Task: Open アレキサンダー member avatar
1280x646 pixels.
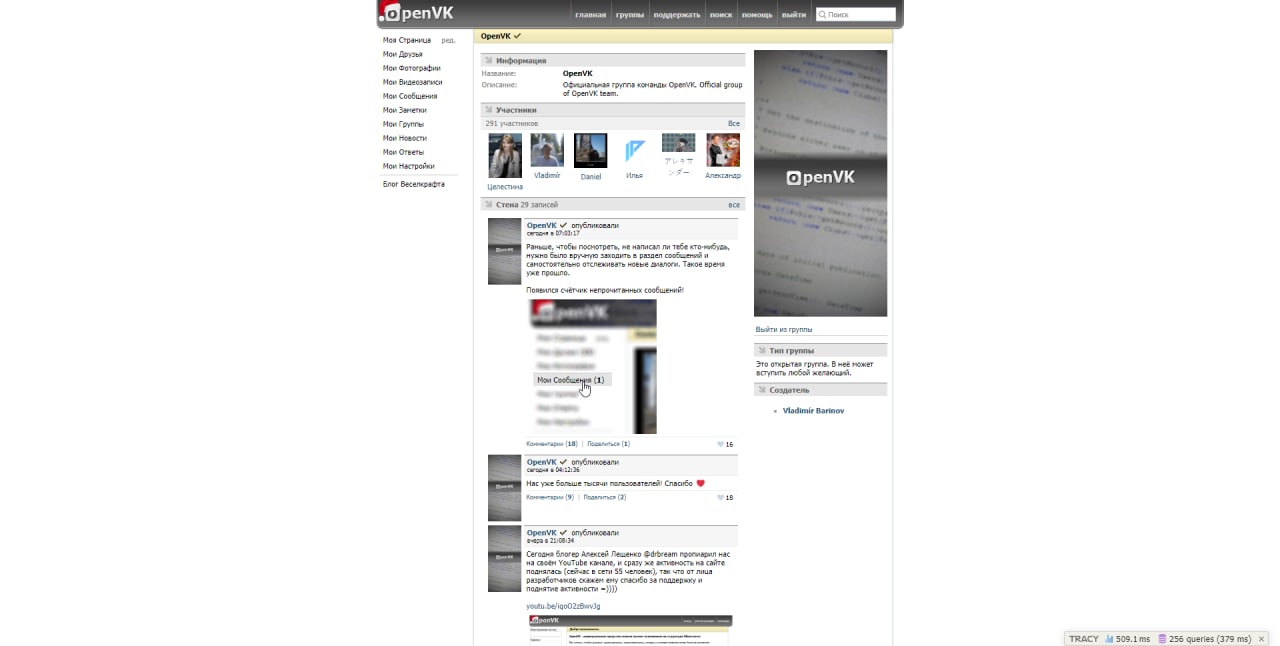Action: click(679, 143)
